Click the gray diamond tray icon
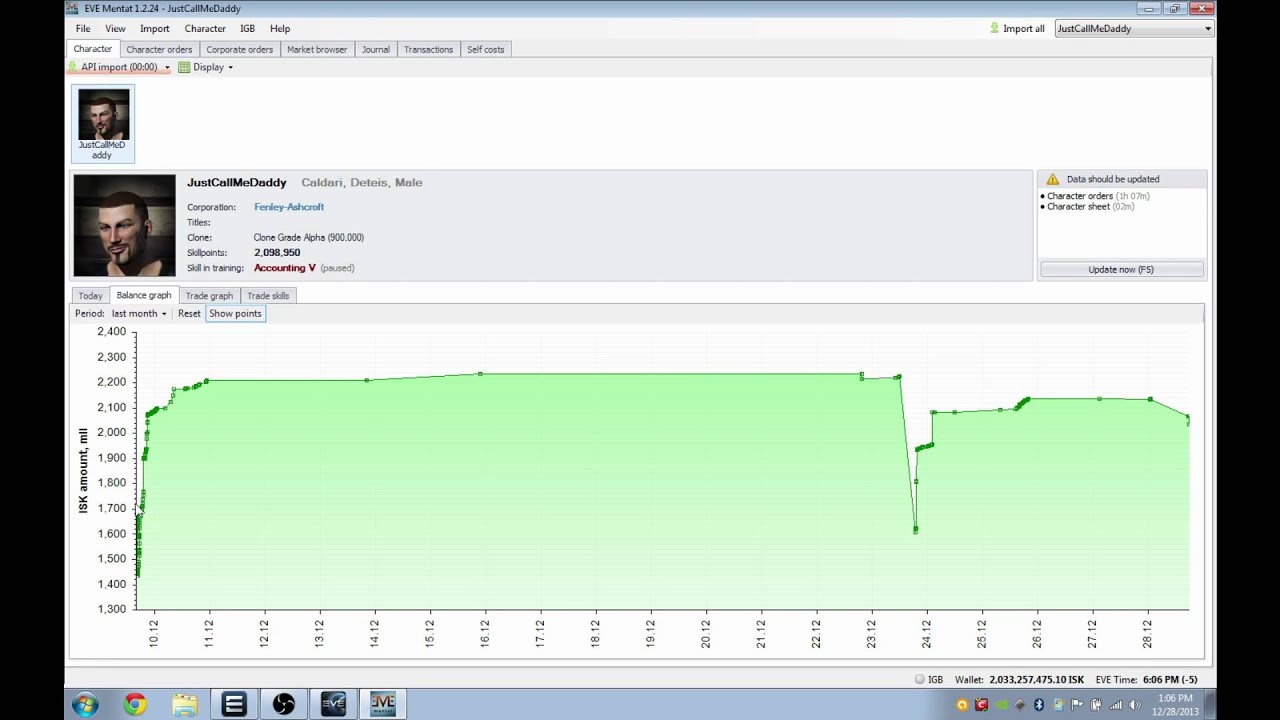Screen dimensions: 1280x720 click(1019, 705)
